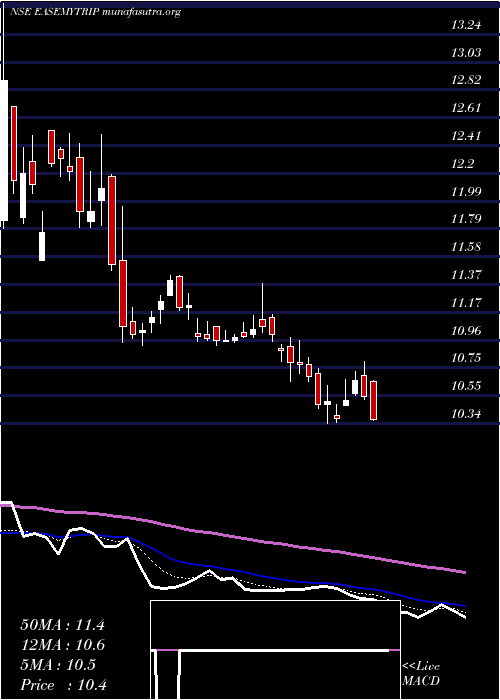
Task: Click the 11.79 price axis label
Action: (x=466, y=219)
